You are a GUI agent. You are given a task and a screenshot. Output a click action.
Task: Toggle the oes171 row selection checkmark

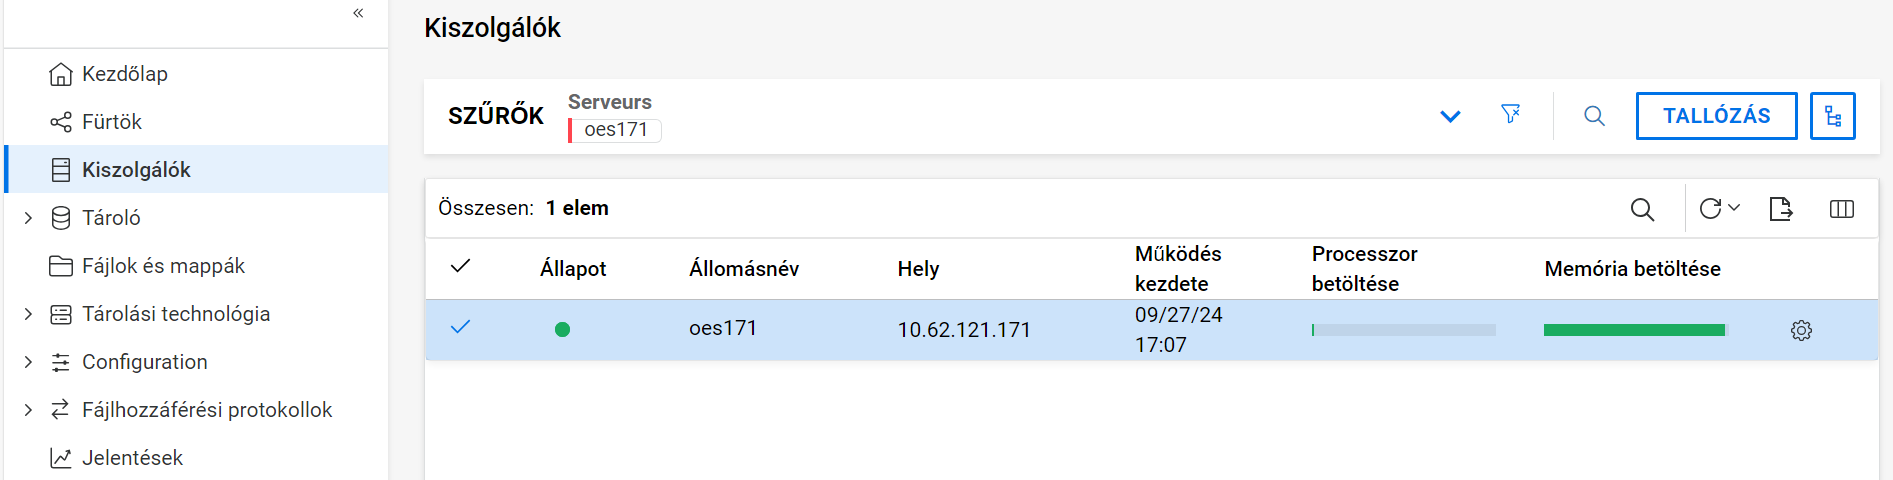[x=460, y=327]
